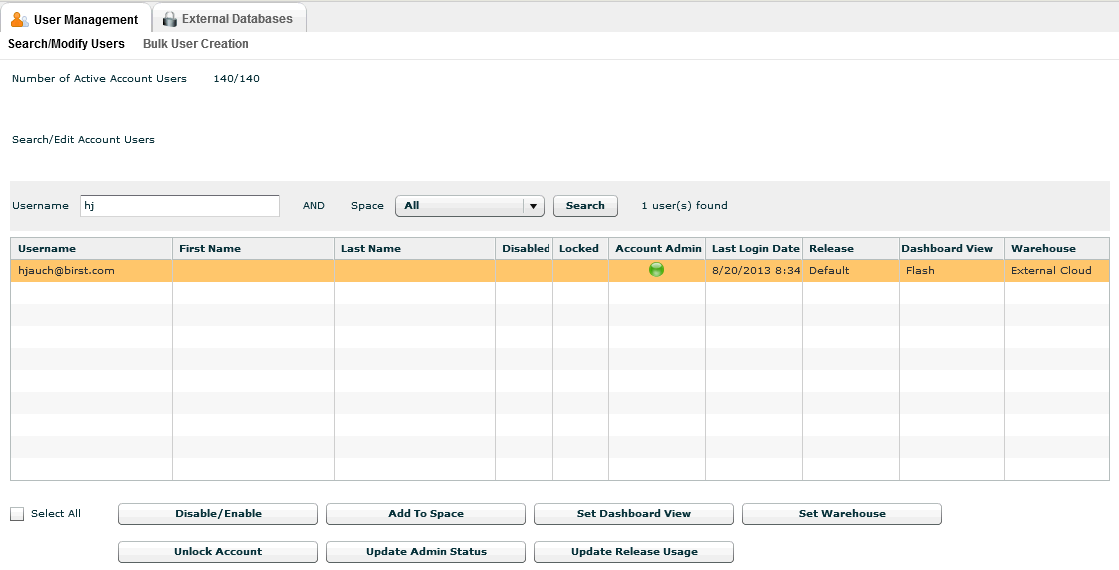This screenshot has height=570, width=1119.
Task: Click the Add To Space button
Action: click(425, 514)
